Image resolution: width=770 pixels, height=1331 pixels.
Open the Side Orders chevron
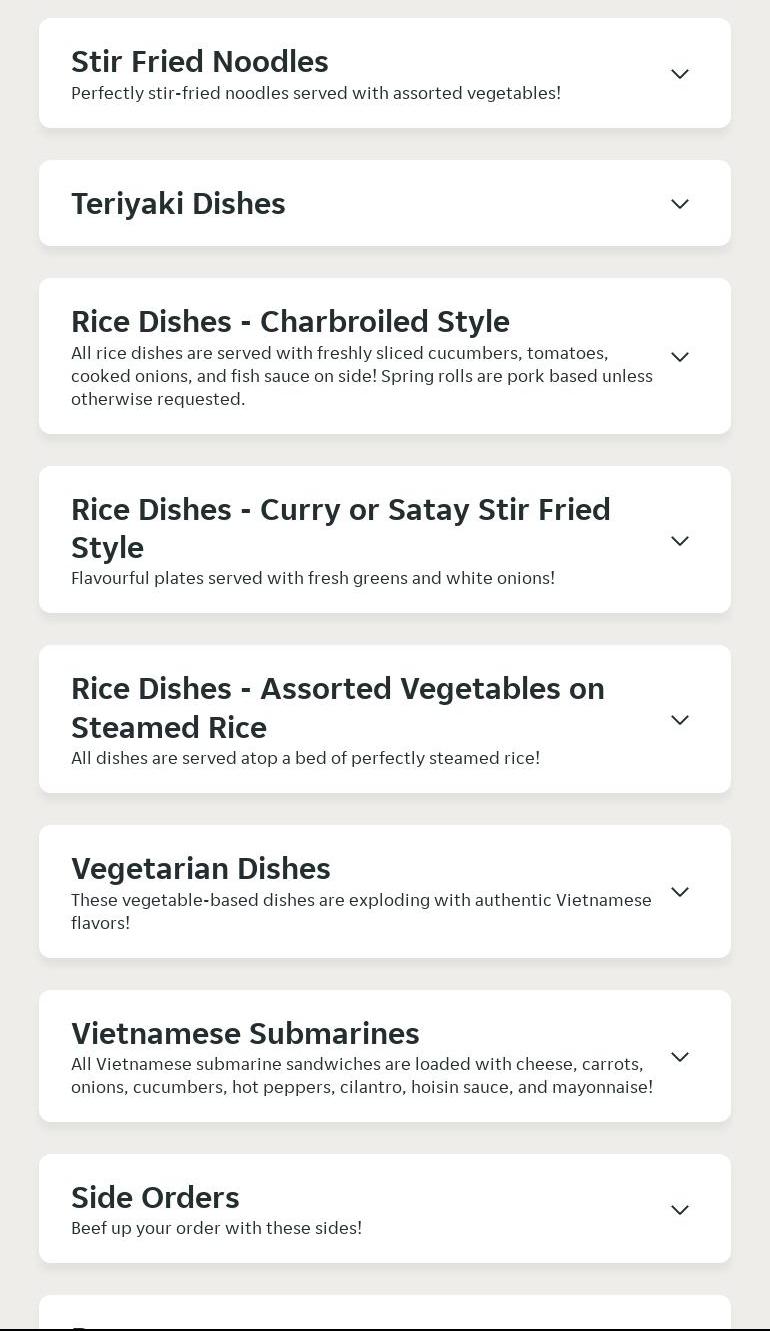point(679,1210)
